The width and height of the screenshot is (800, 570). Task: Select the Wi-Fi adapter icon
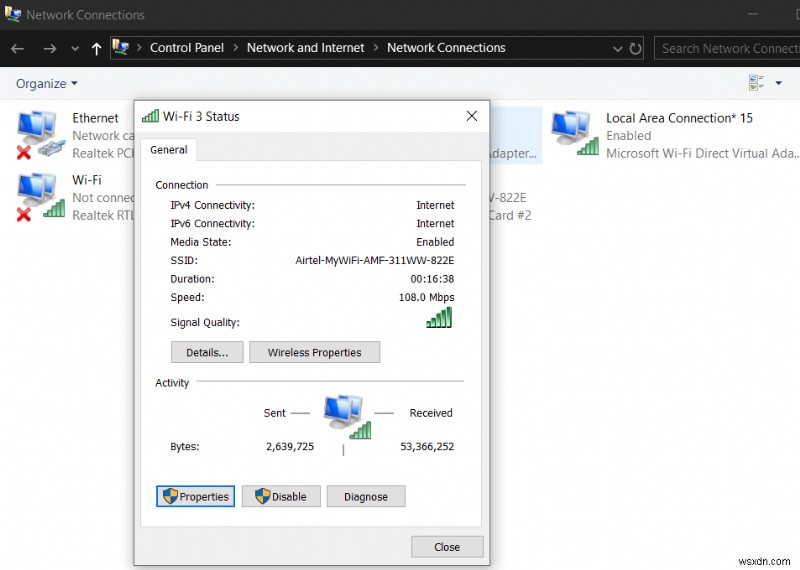pos(41,196)
